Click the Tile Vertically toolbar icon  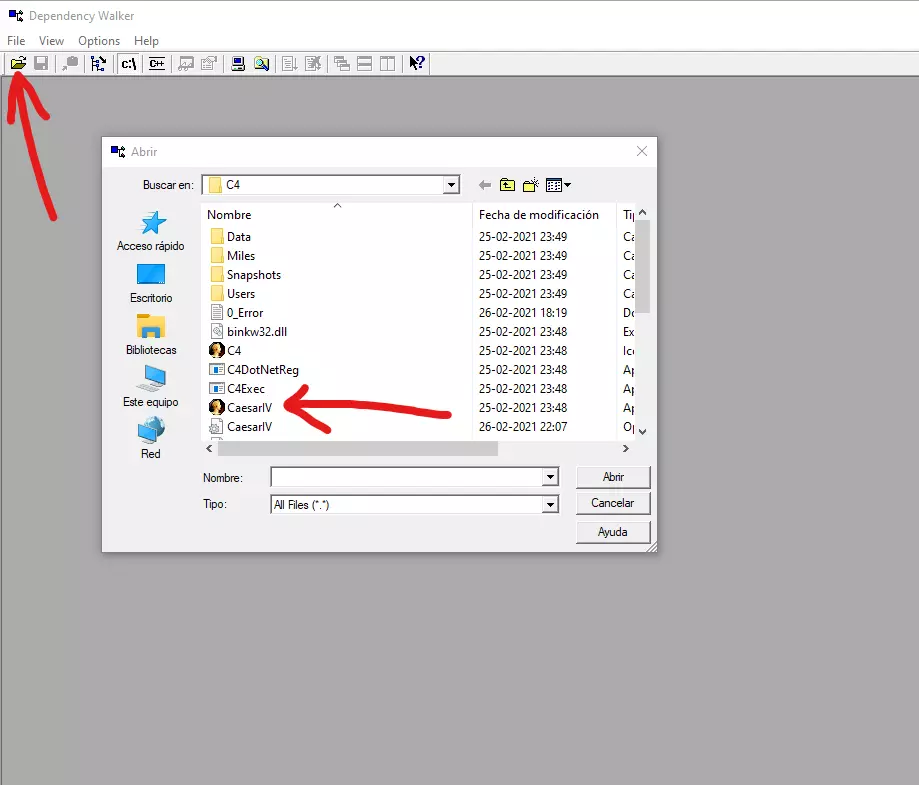pos(387,63)
